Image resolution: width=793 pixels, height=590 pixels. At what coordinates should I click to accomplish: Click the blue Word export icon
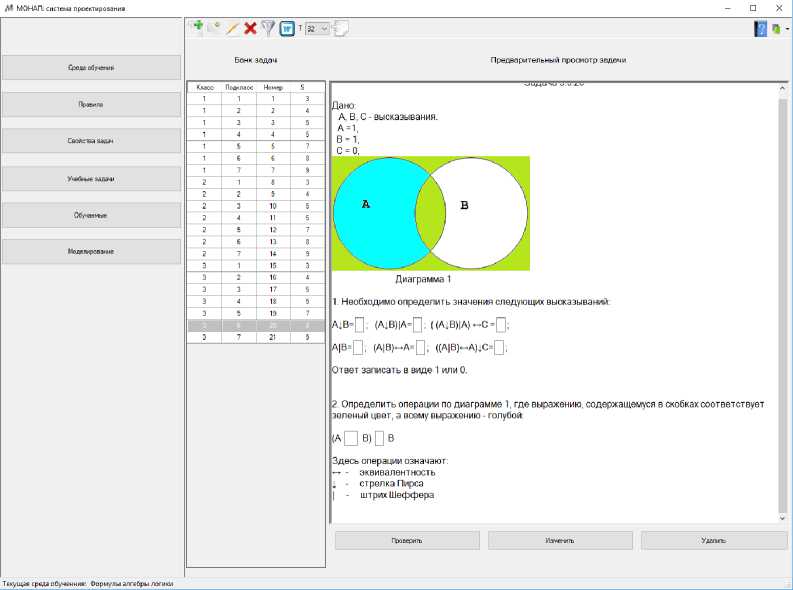[287, 29]
